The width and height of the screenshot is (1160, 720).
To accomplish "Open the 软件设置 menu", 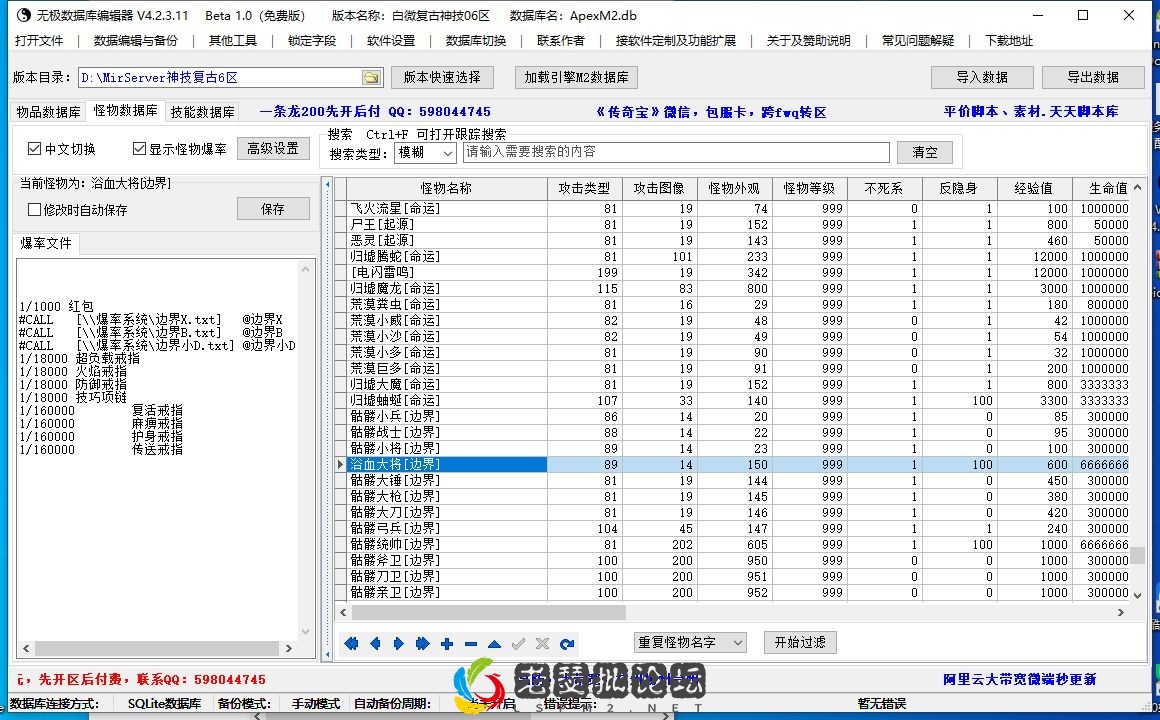I will (391, 41).
